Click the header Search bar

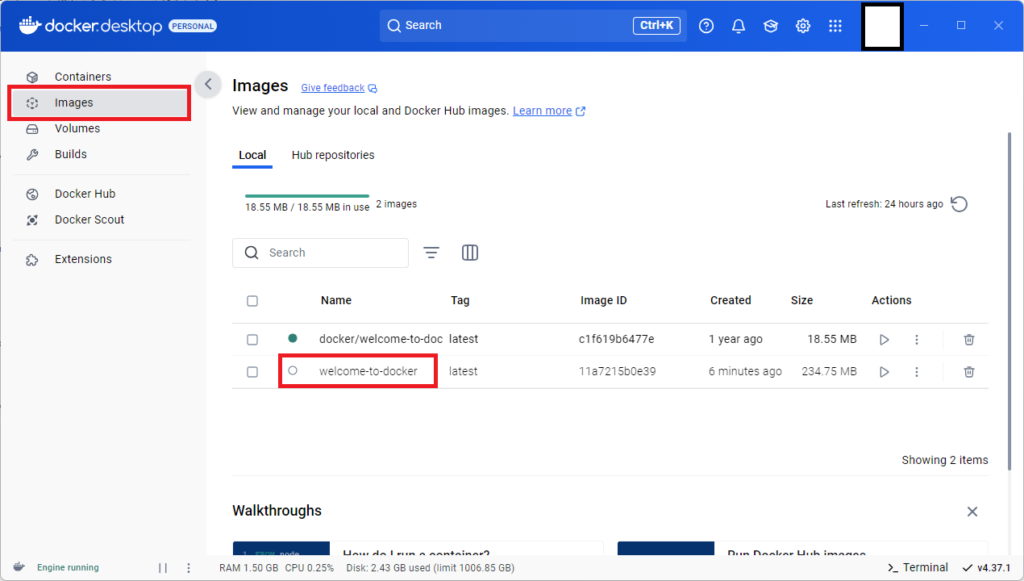coord(533,25)
